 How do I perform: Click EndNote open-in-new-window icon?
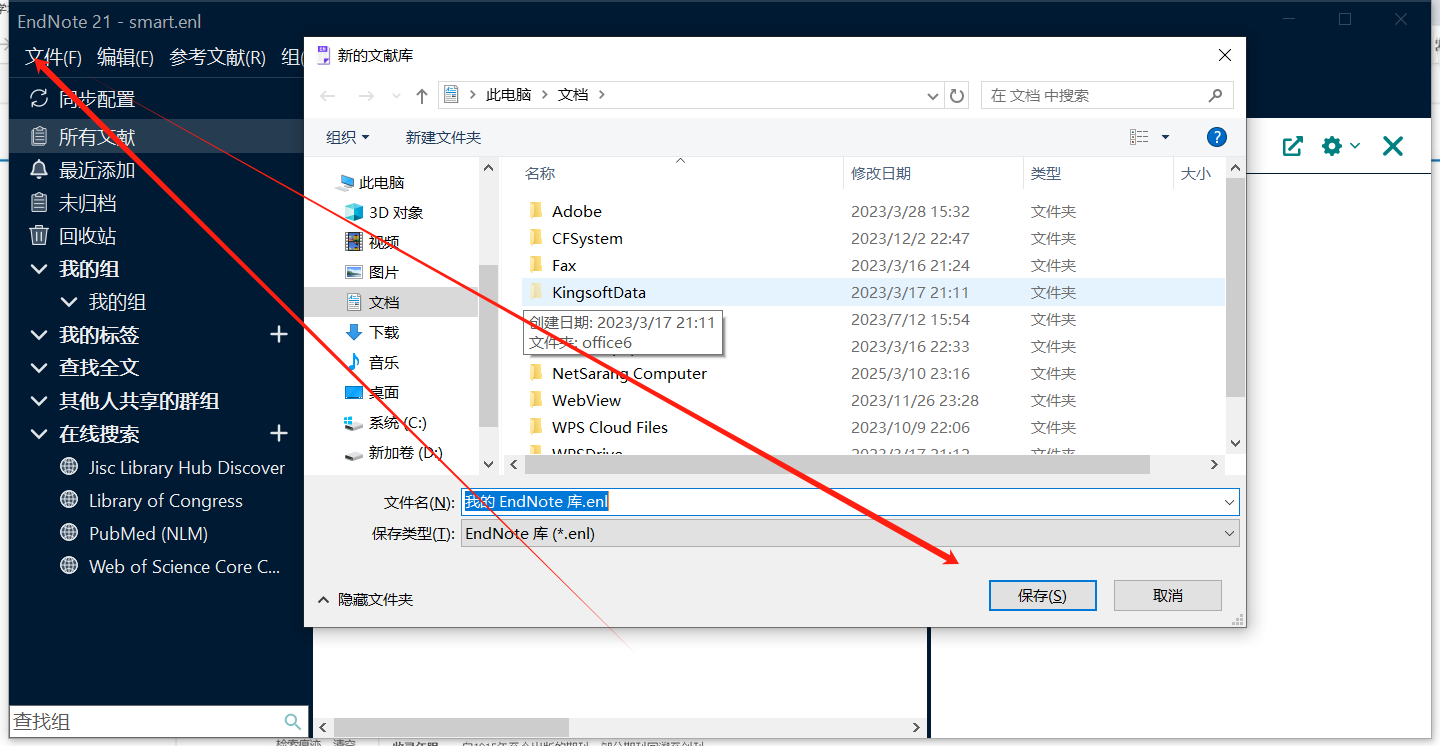click(x=1293, y=146)
